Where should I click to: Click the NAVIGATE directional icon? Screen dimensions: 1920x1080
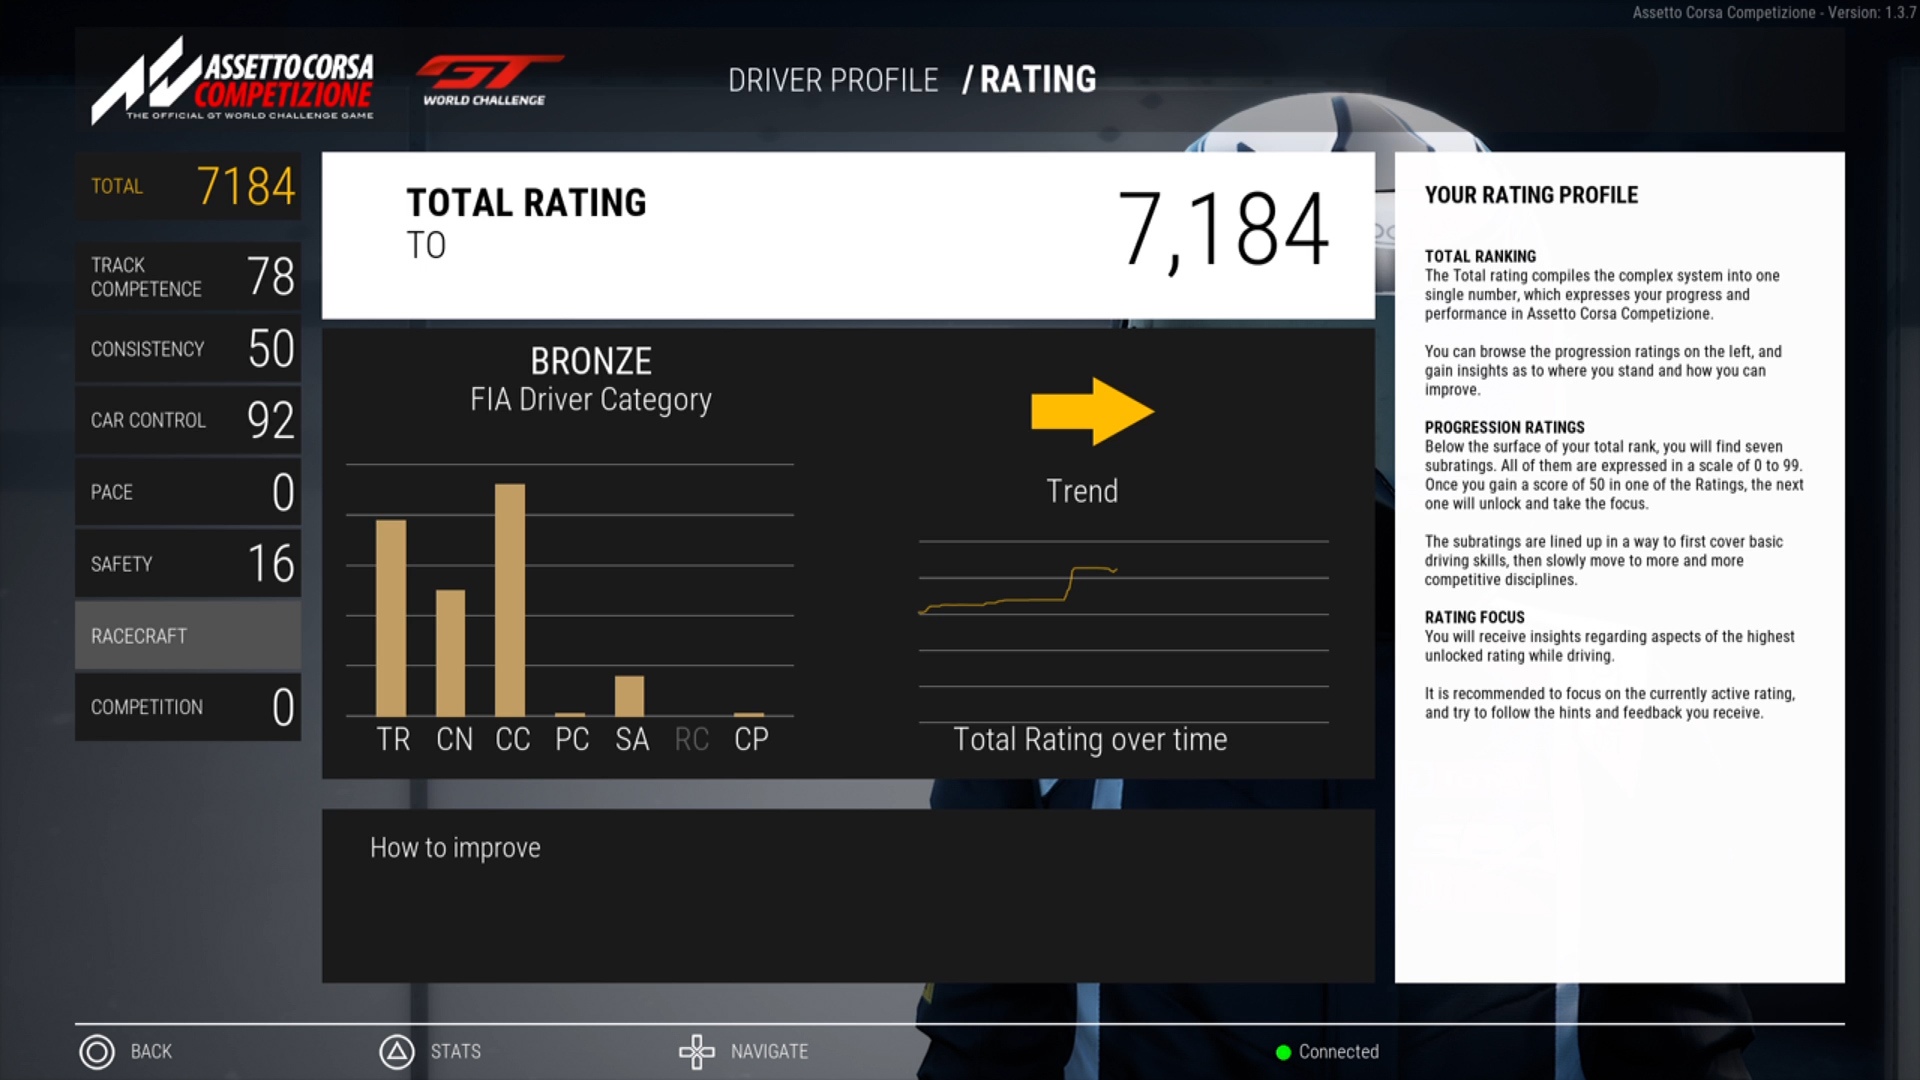tap(699, 1050)
